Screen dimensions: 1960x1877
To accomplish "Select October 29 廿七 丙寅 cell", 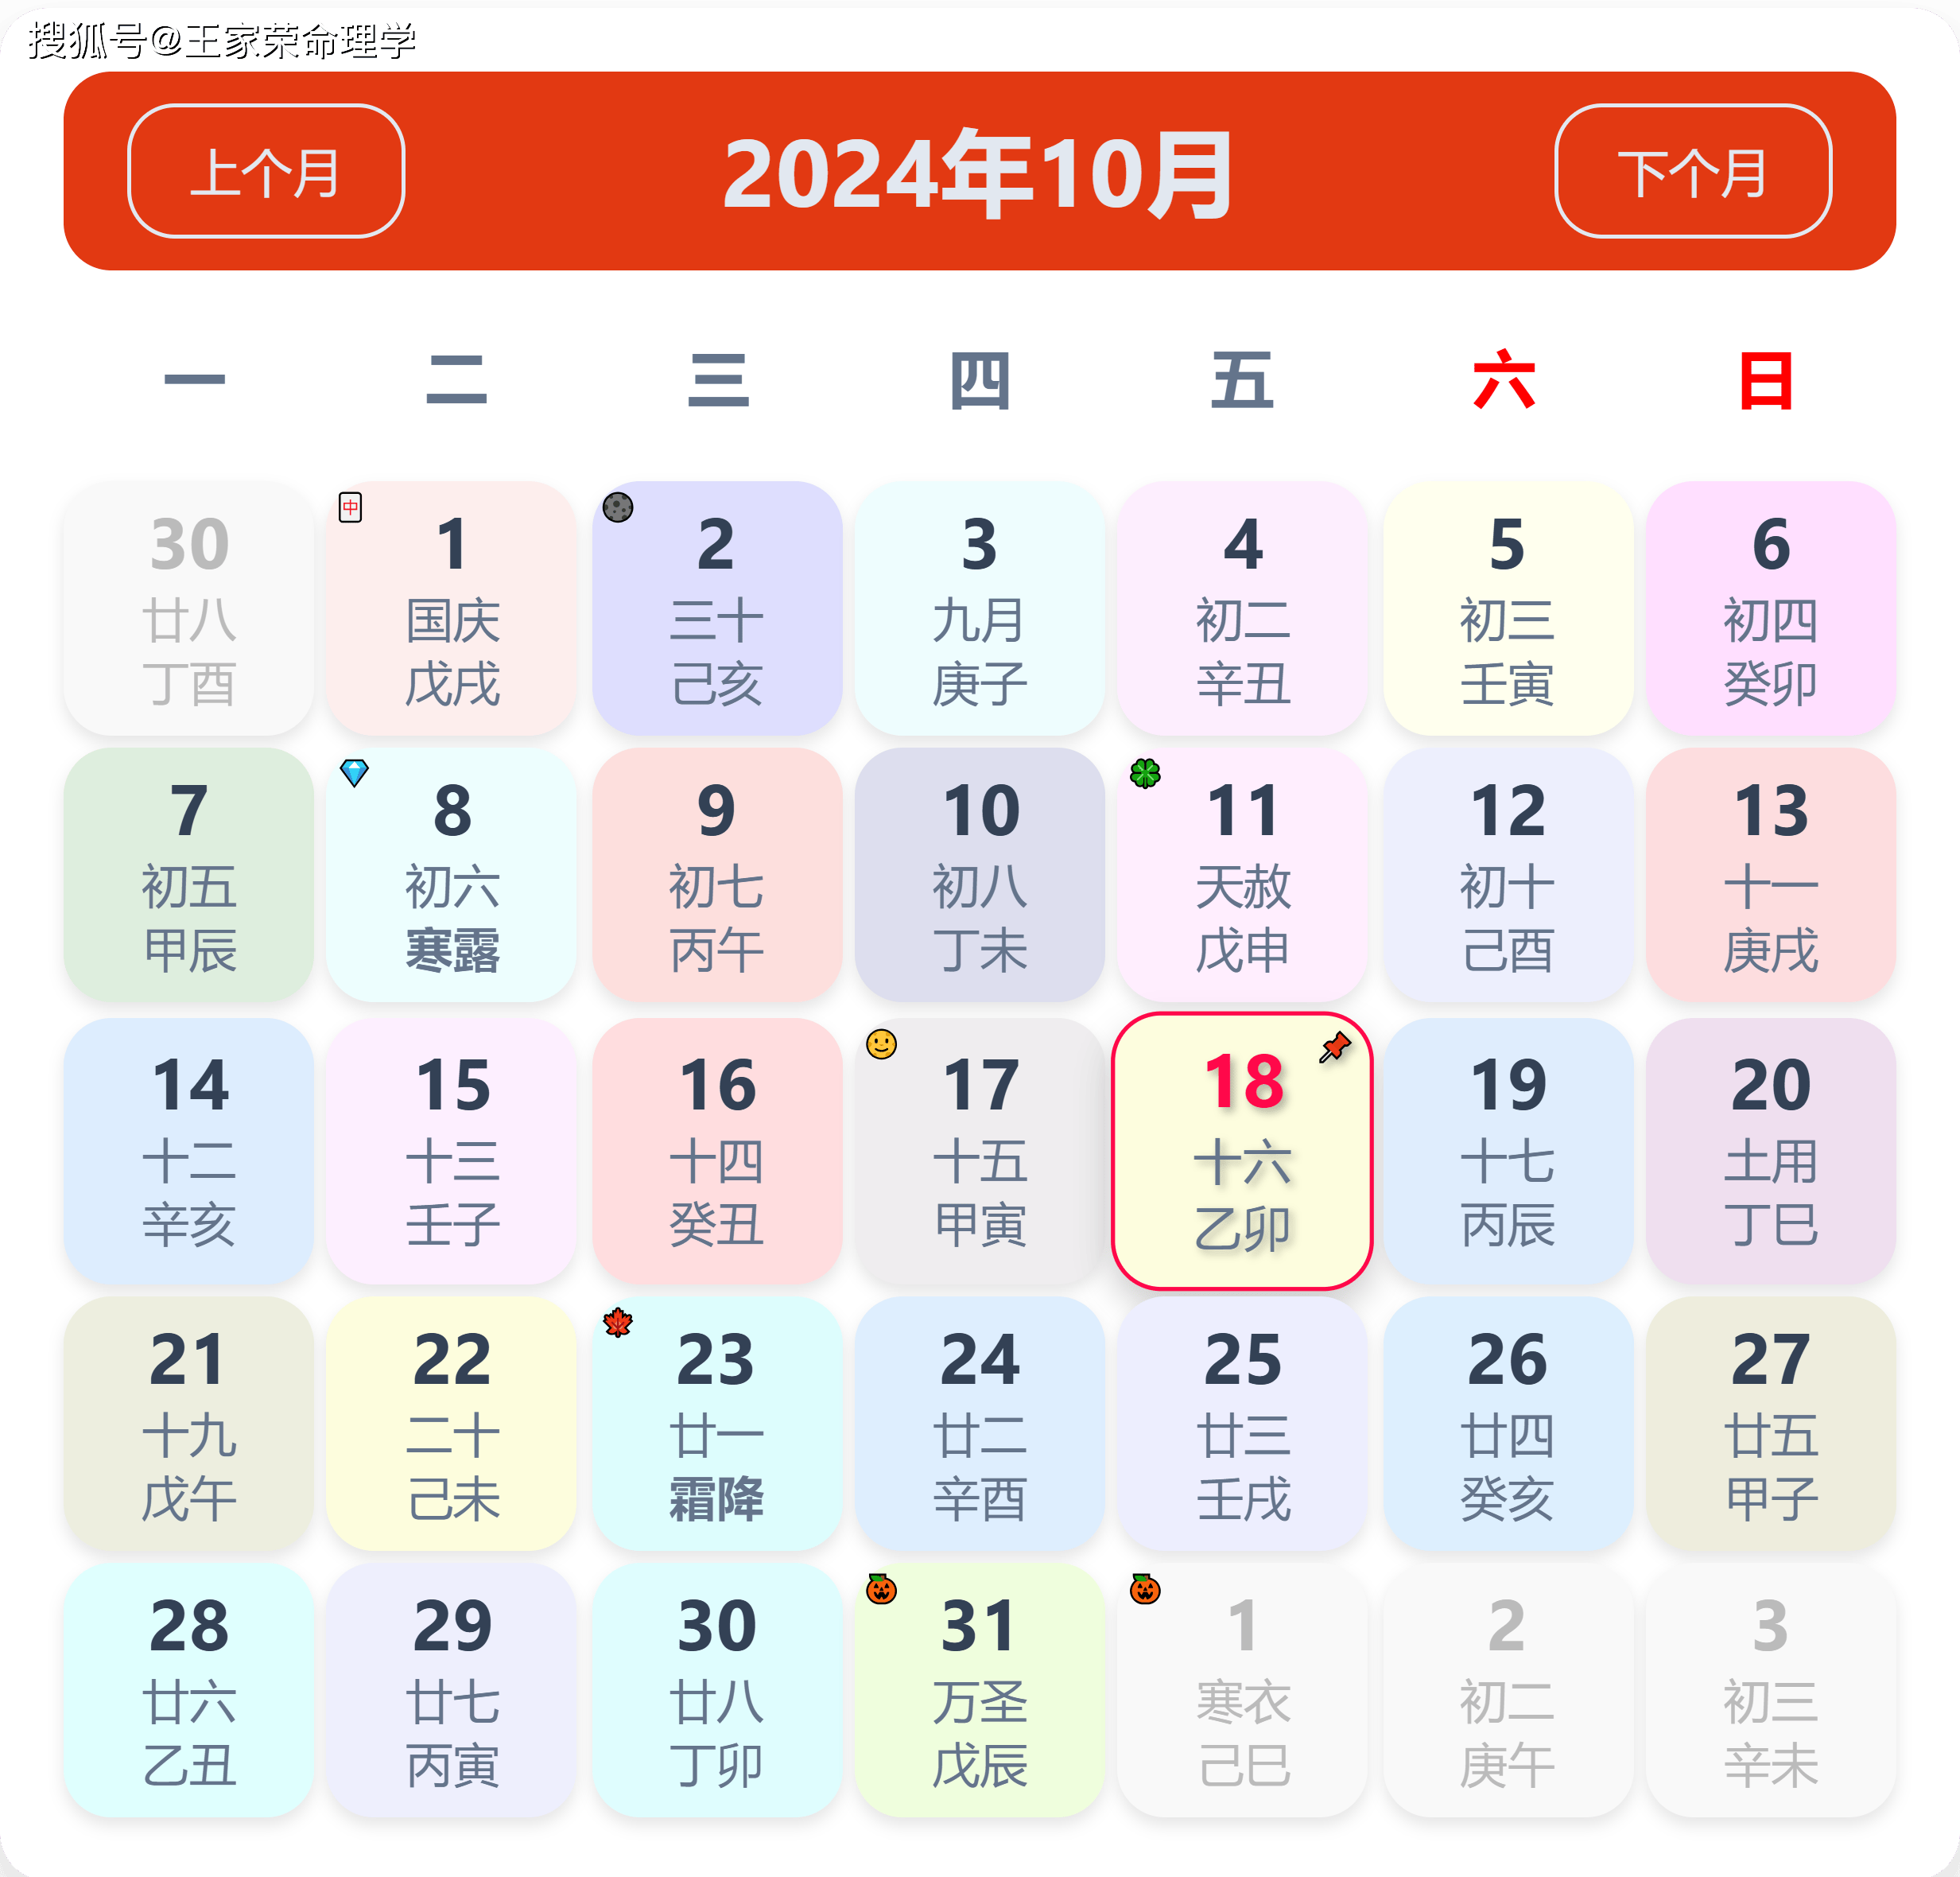I will [452, 1690].
